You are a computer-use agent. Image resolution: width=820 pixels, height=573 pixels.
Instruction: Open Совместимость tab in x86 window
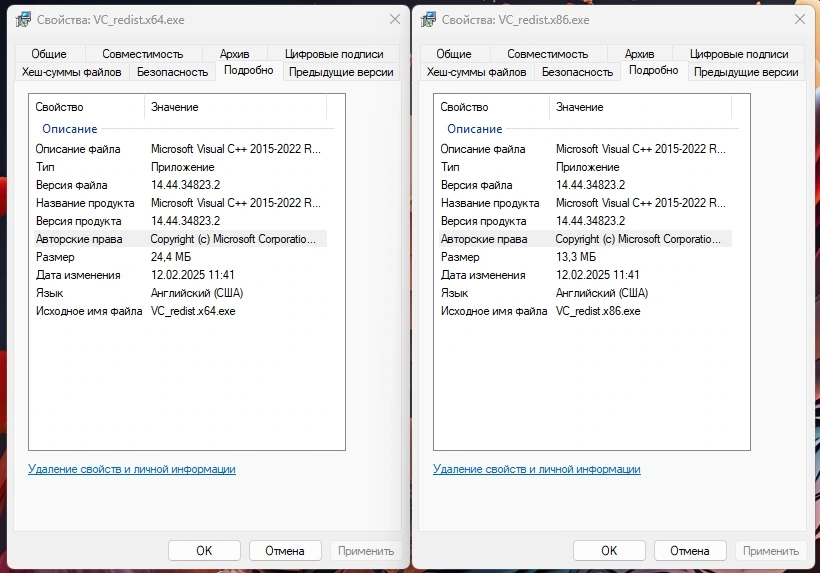(548, 54)
